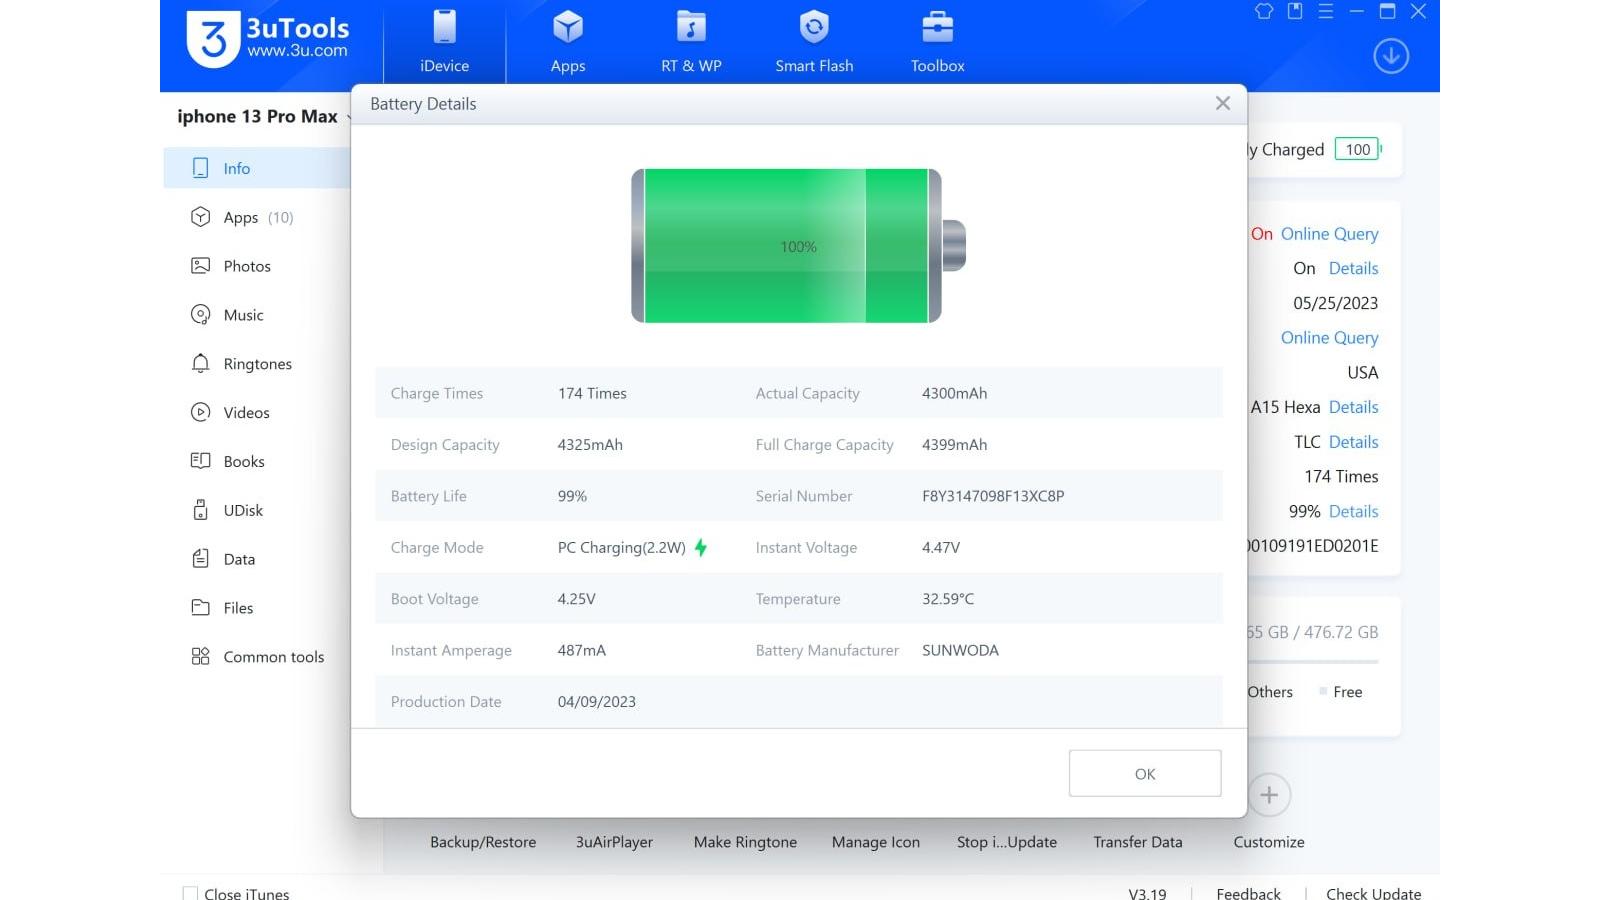The width and height of the screenshot is (1600, 900).
Task: Go to the Smart Flash tab
Action: (x=814, y=42)
